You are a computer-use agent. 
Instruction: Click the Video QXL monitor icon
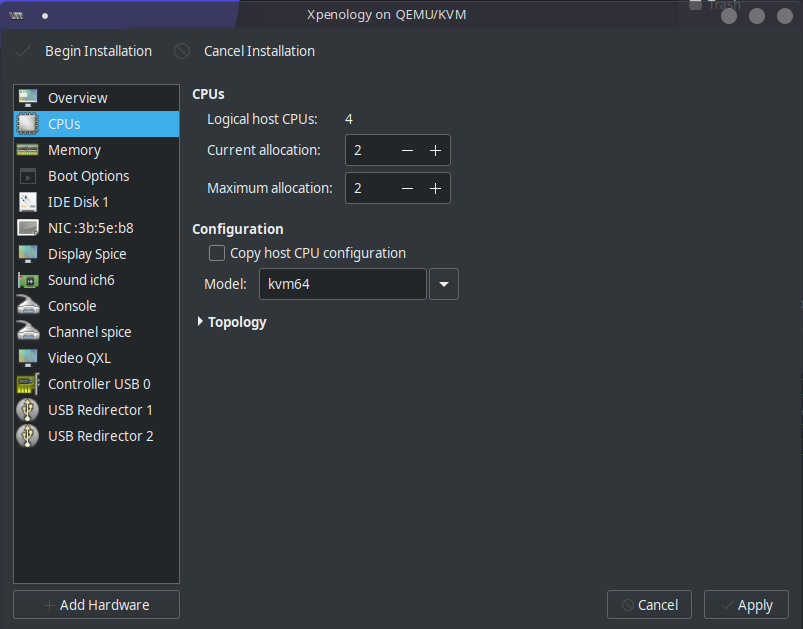[x=28, y=358]
